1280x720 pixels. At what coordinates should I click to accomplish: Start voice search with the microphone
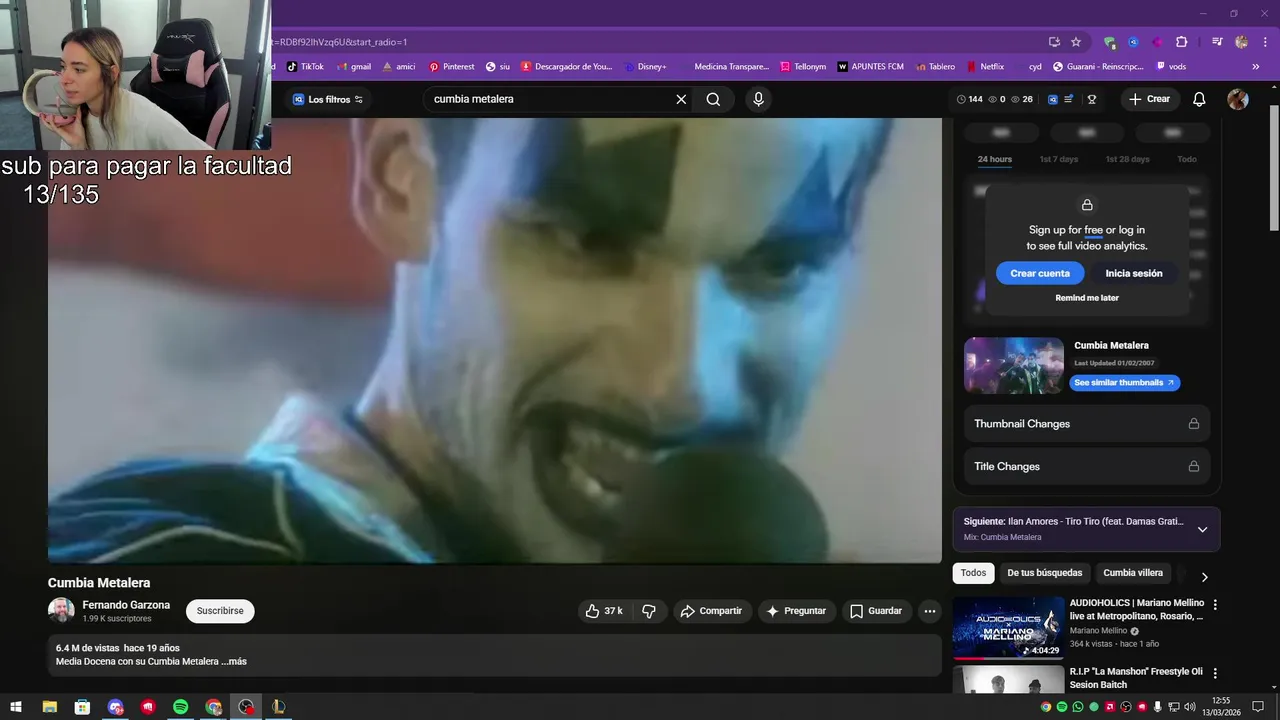758,99
